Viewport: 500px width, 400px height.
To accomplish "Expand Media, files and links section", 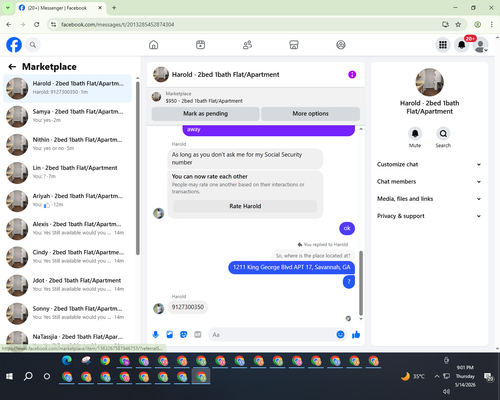I will 429,199.
